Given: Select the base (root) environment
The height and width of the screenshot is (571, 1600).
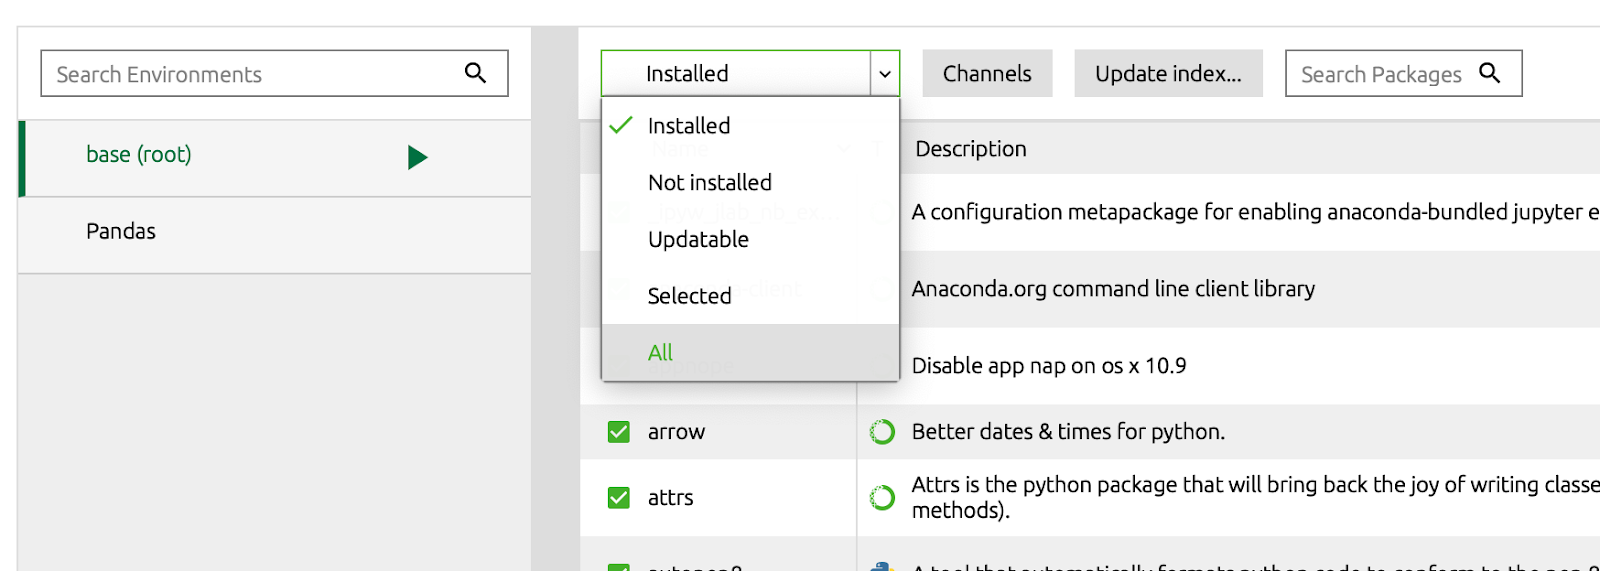Looking at the screenshot, I should (x=139, y=155).
